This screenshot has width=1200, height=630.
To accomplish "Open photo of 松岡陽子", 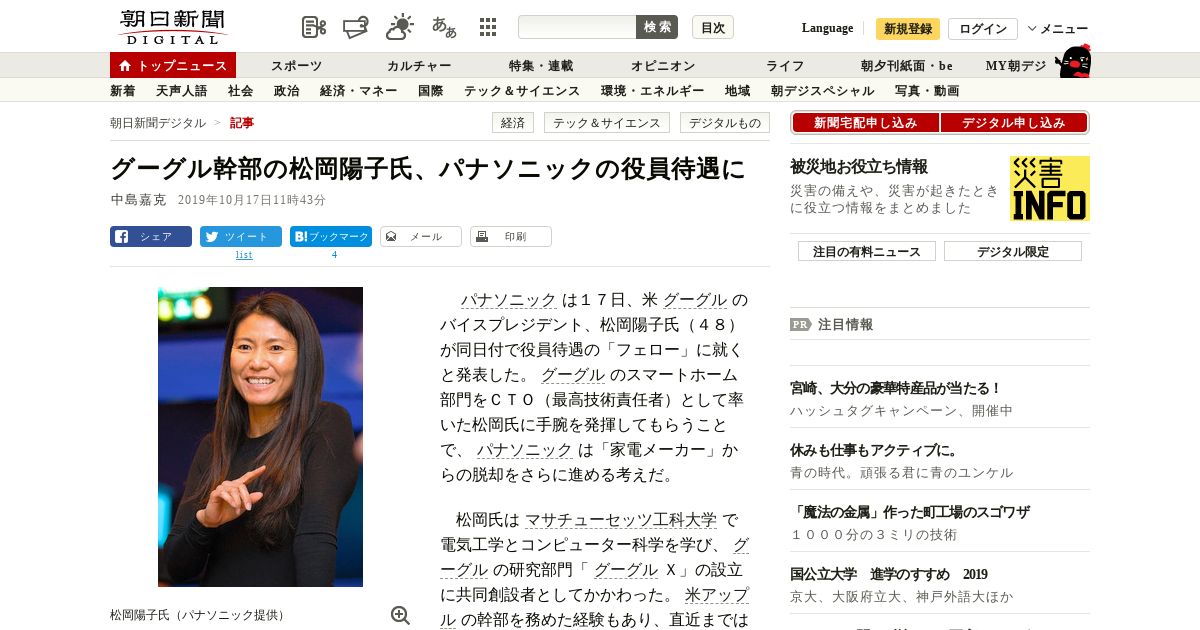I will coord(260,437).
